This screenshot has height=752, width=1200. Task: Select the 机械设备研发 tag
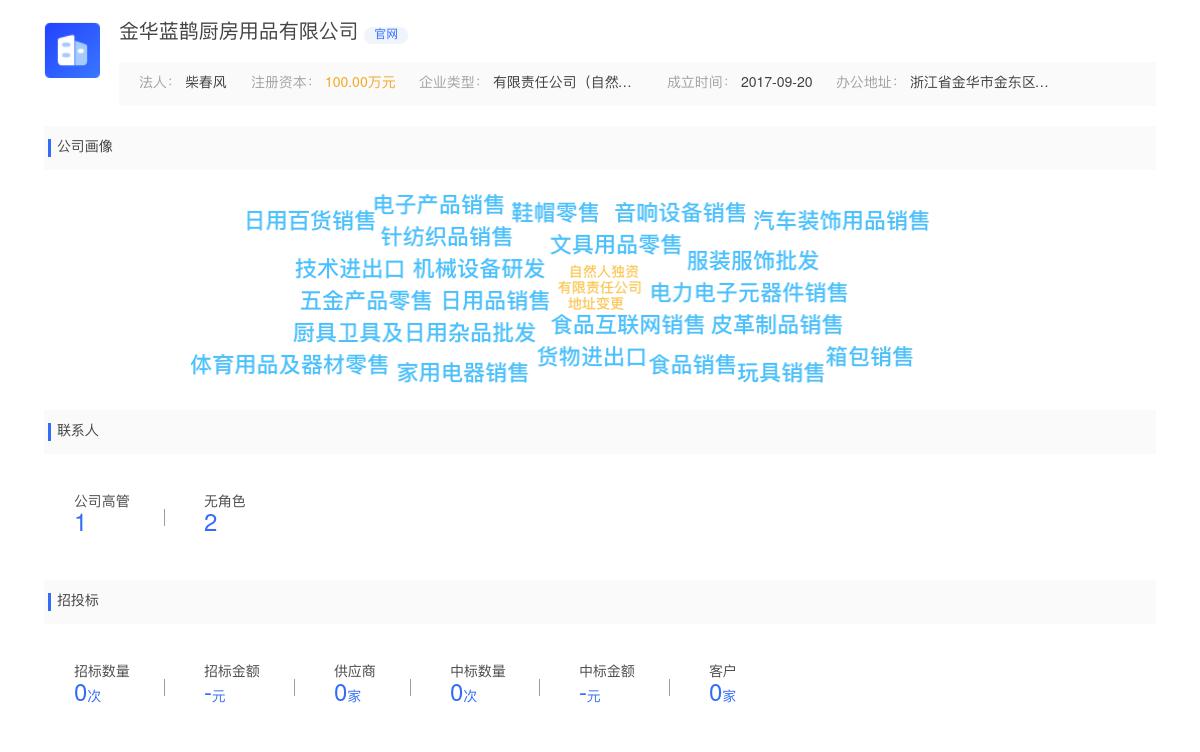coord(479,269)
